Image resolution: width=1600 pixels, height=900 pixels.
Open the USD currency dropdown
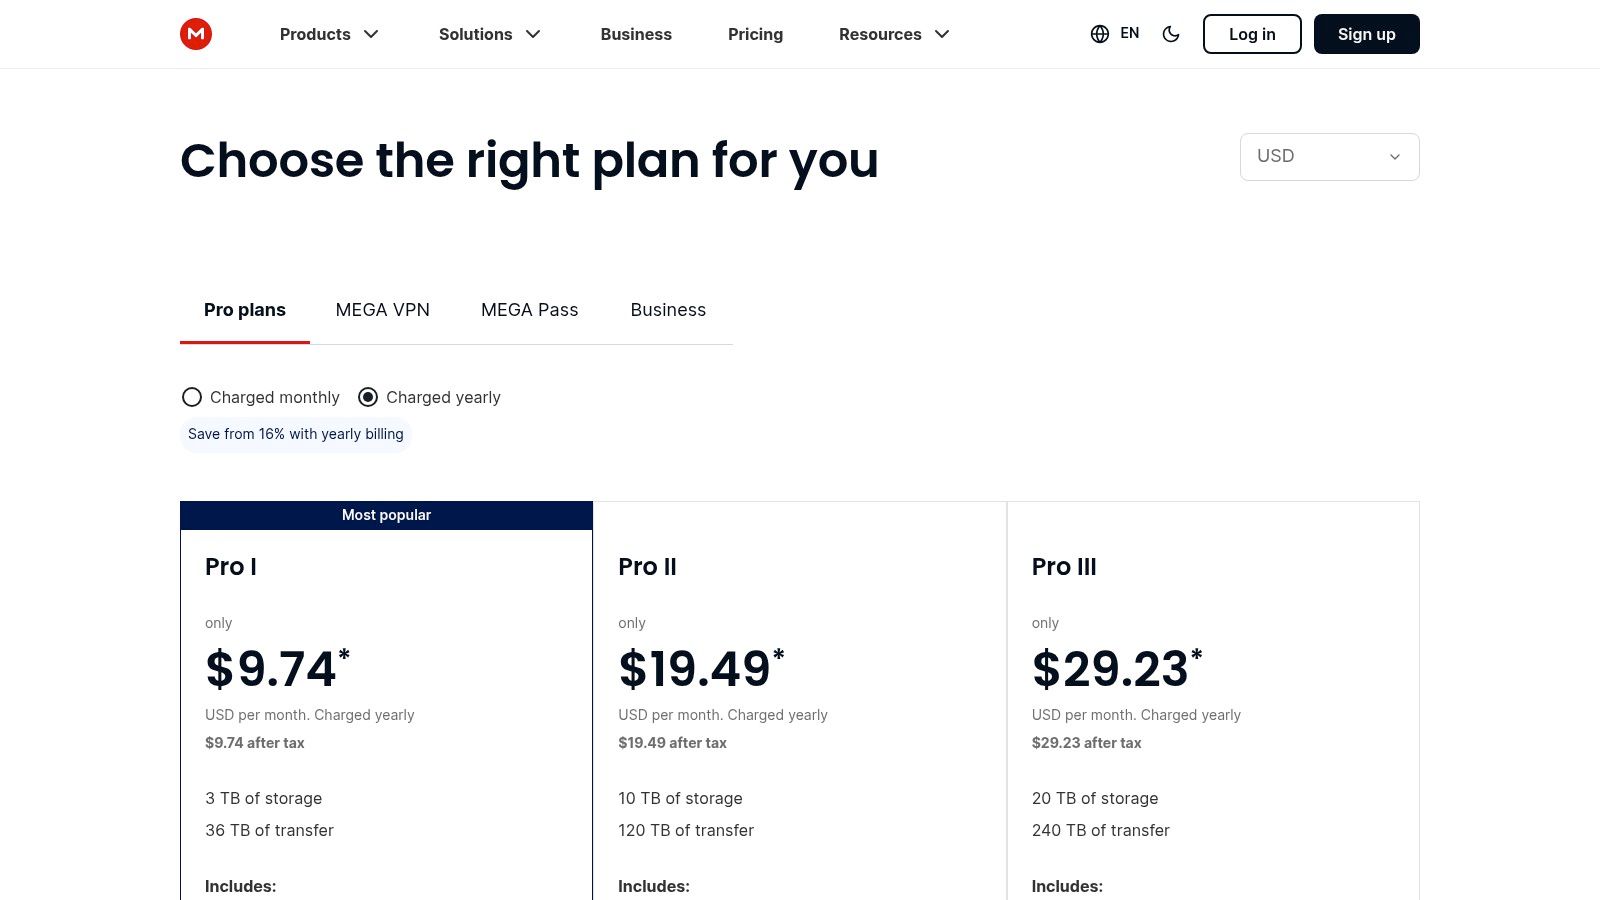(x=1329, y=157)
